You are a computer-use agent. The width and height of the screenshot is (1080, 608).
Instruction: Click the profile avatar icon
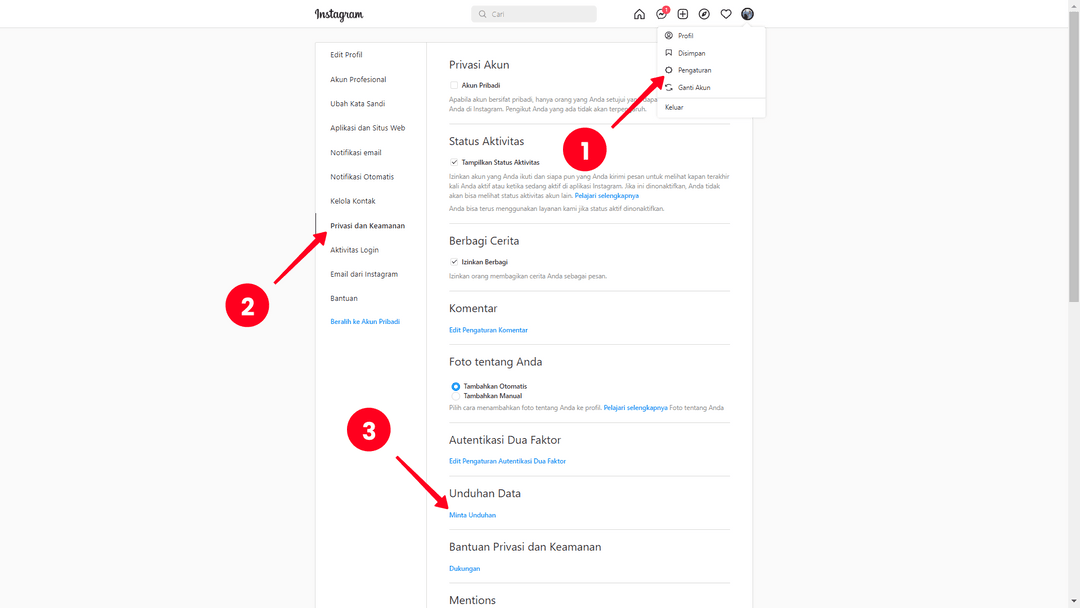747,14
